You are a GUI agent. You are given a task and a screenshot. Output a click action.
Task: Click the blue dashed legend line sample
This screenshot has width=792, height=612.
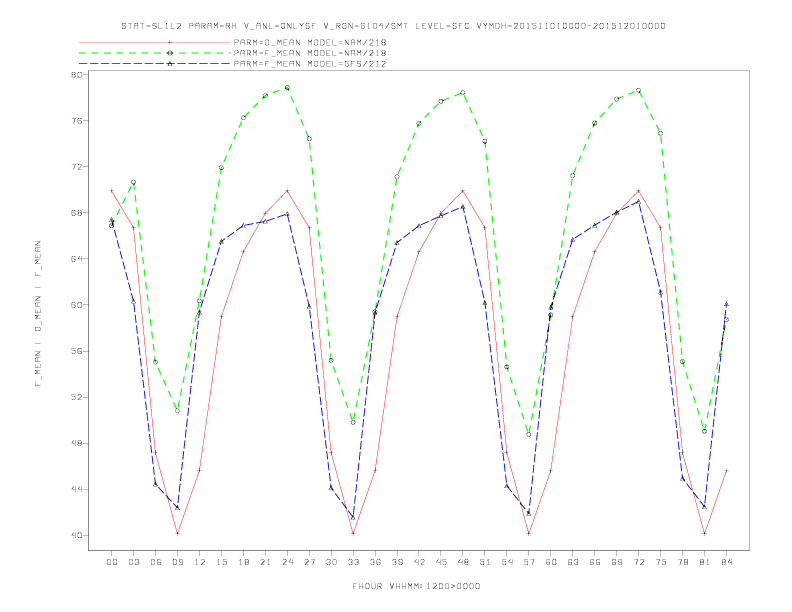click(155, 64)
